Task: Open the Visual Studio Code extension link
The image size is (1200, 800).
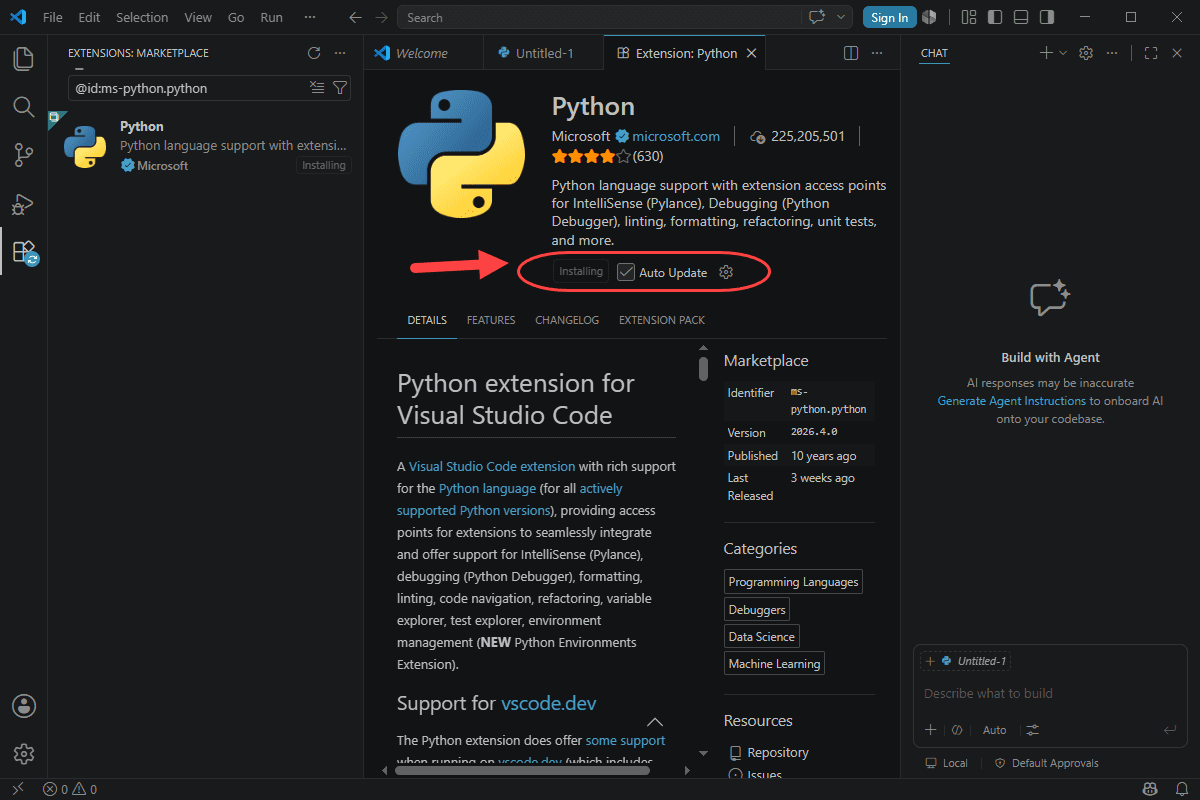Action: click(x=492, y=466)
